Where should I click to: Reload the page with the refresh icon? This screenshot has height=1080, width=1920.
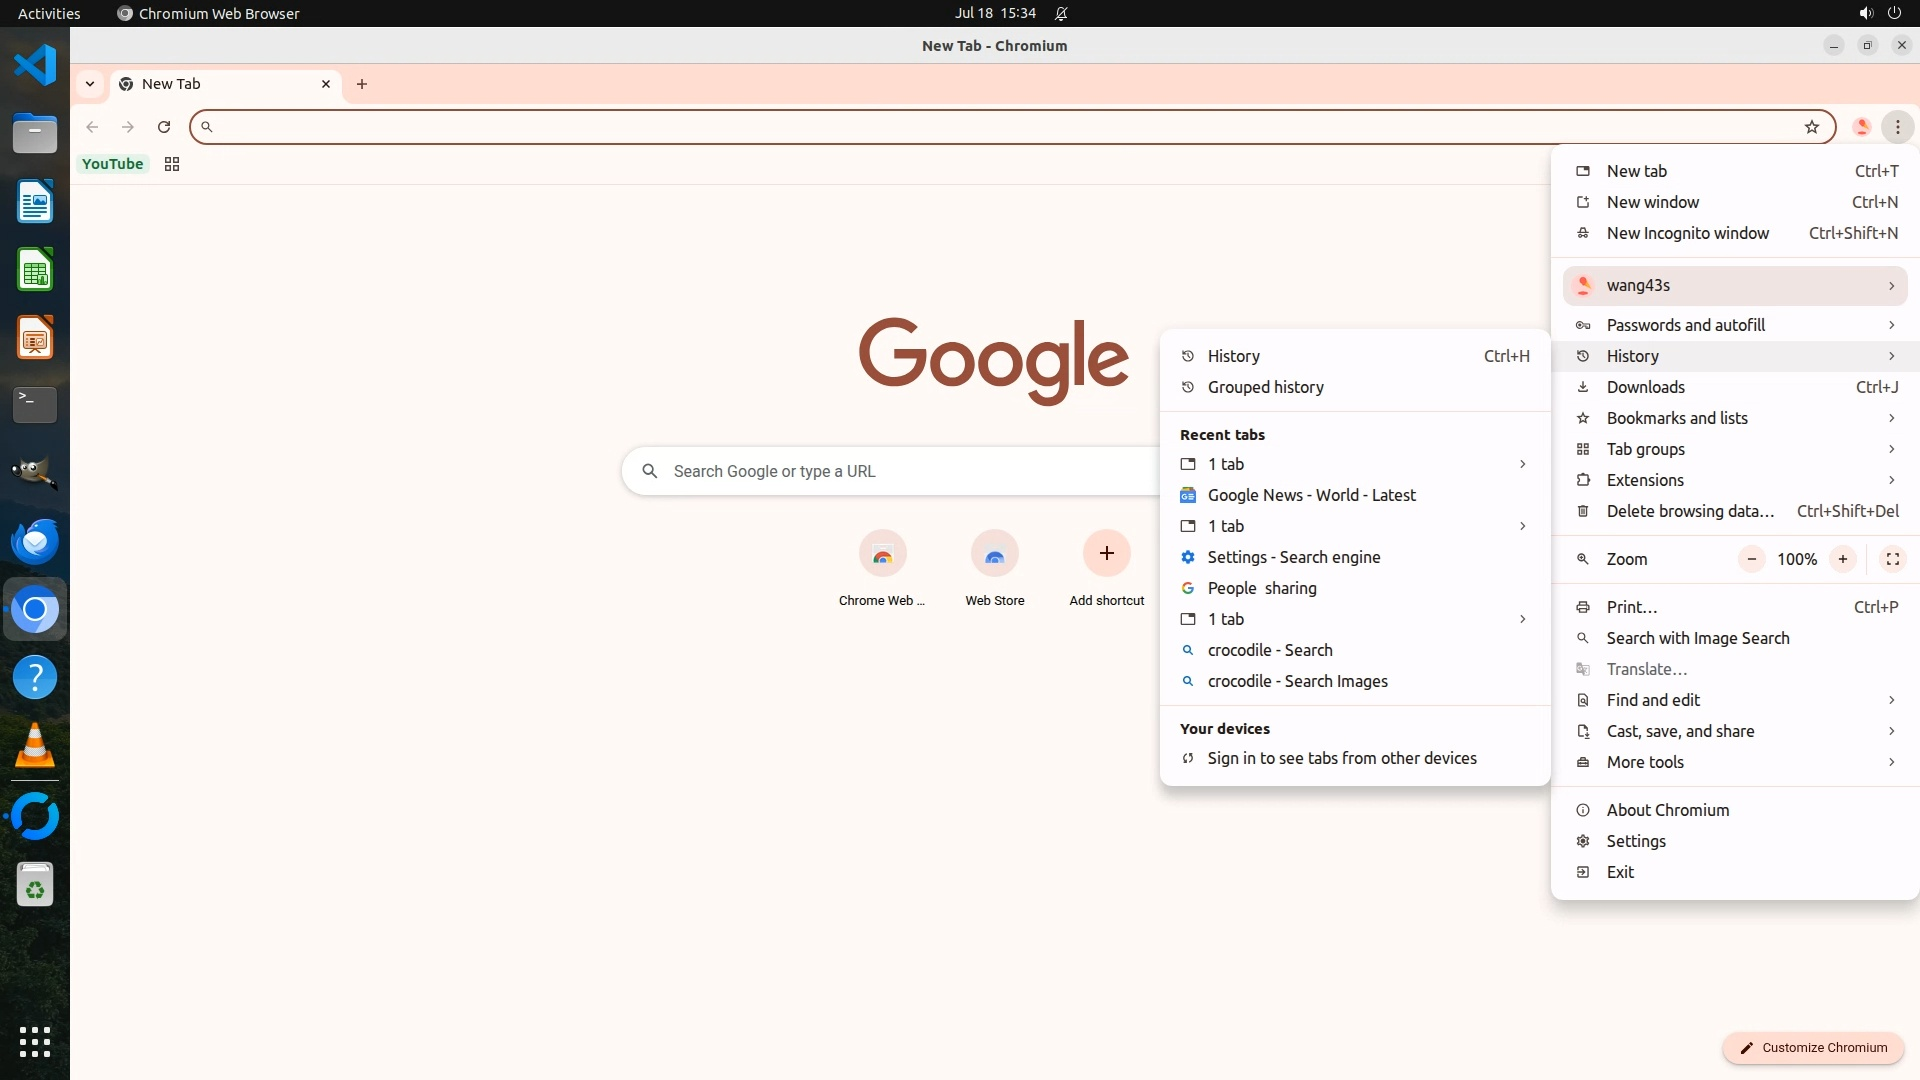(164, 127)
